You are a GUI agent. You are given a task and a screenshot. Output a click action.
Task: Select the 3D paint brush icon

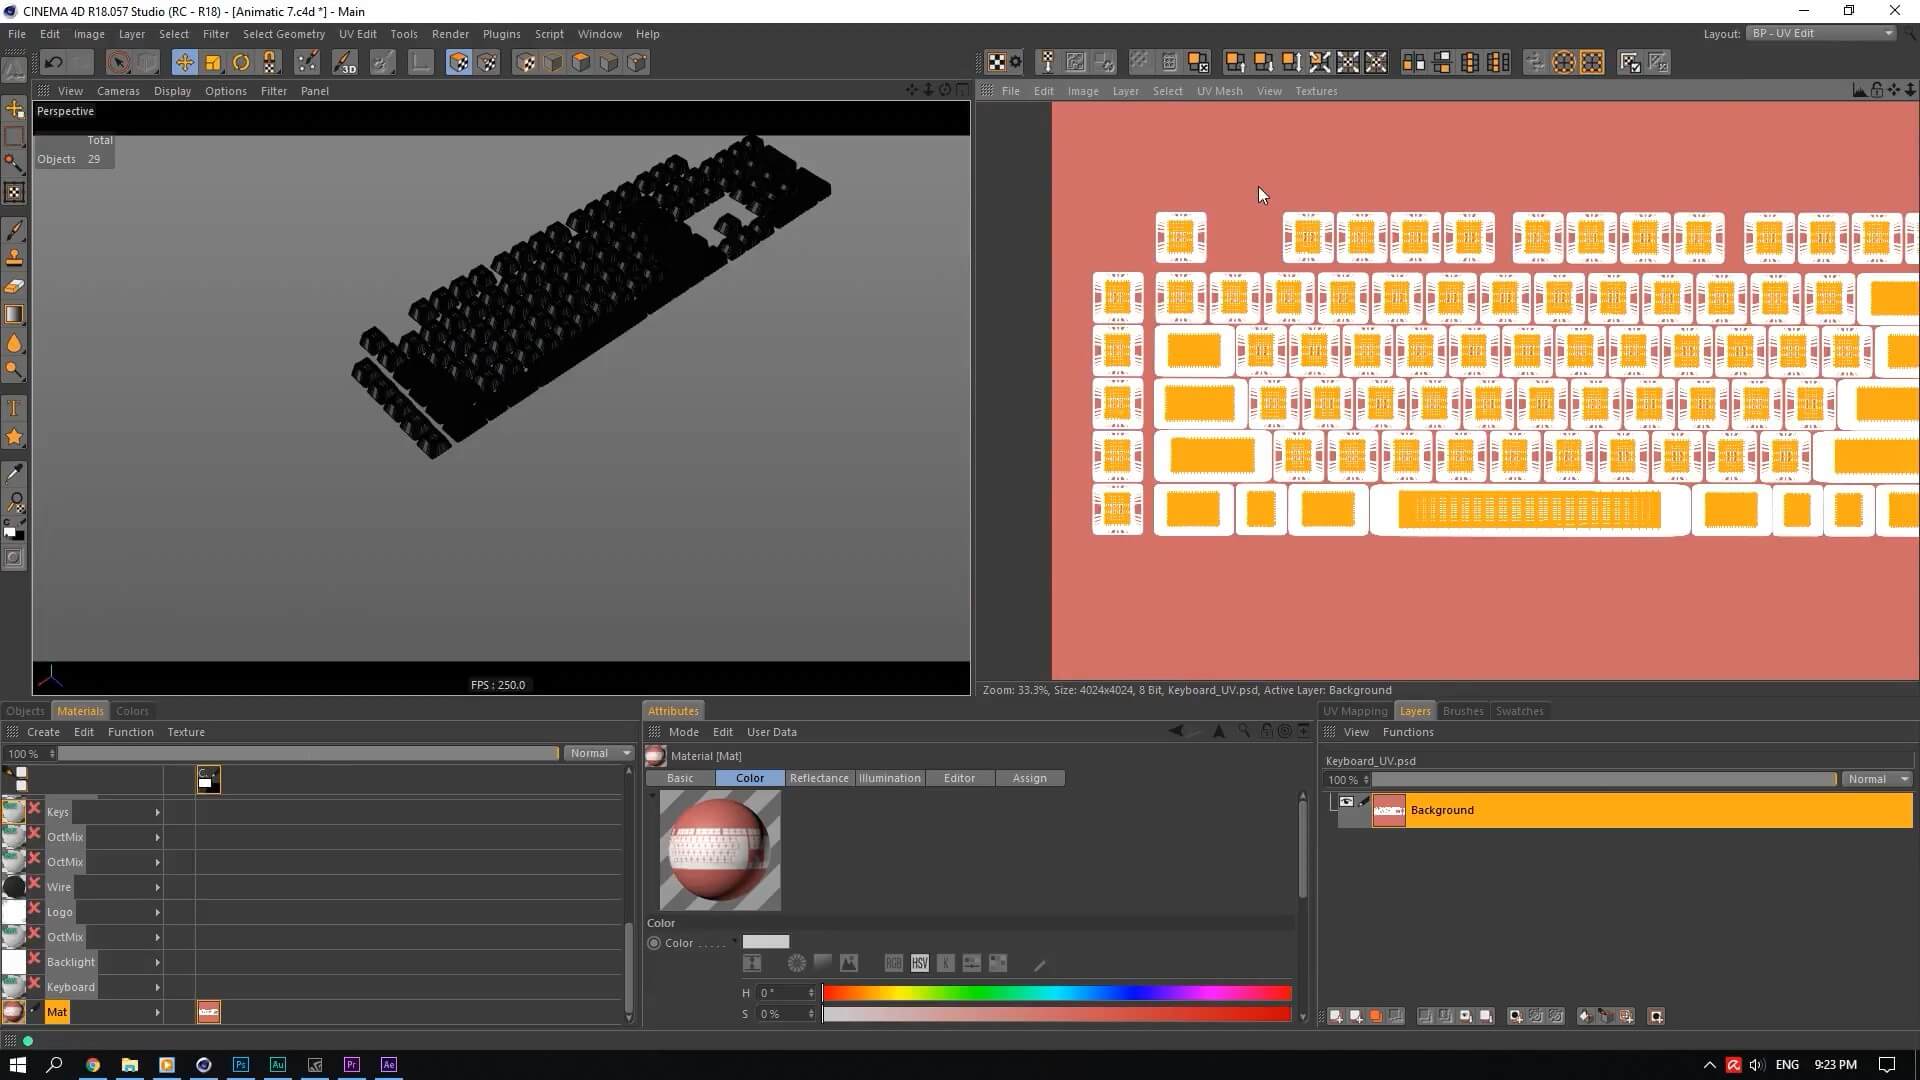click(x=344, y=63)
